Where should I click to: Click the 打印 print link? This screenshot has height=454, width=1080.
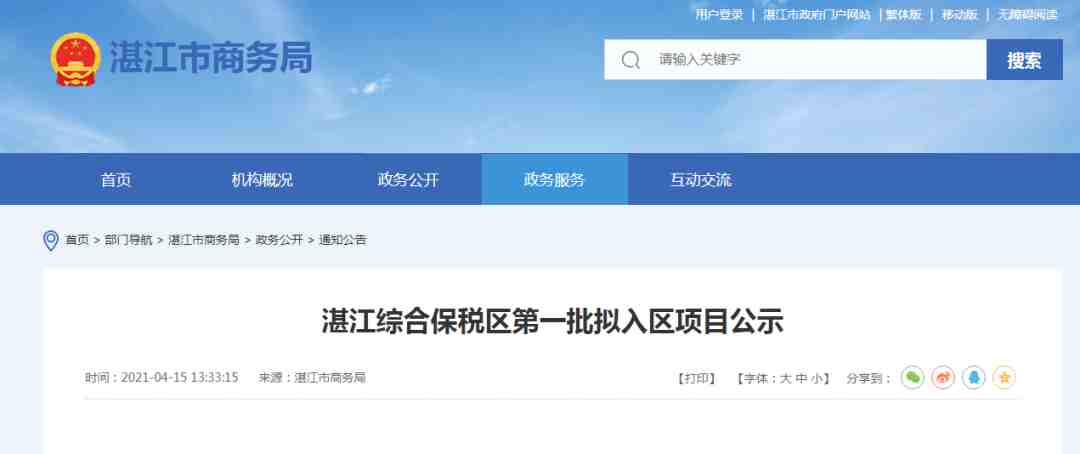click(697, 378)
